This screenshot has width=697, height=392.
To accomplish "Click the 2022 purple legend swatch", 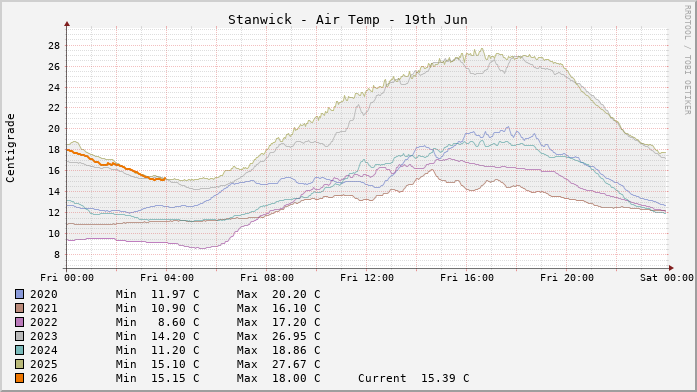I will pyautogui.click(x=20, y=322).
